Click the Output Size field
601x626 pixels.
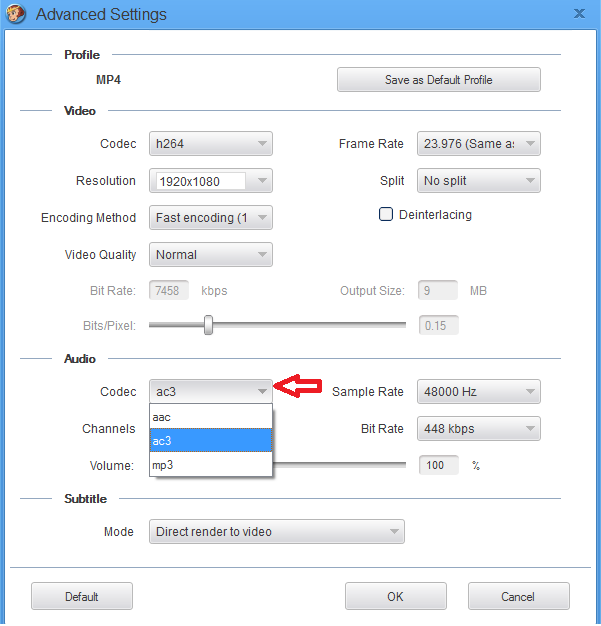coord(438,290)
